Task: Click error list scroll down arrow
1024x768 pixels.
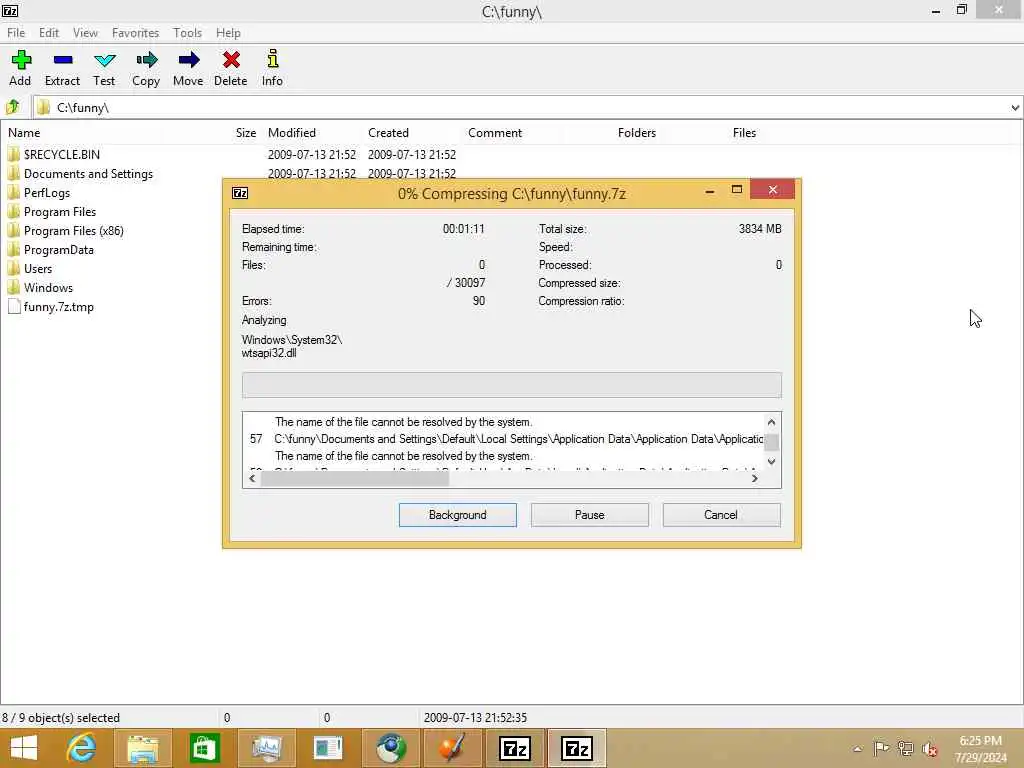Action: 771,462
